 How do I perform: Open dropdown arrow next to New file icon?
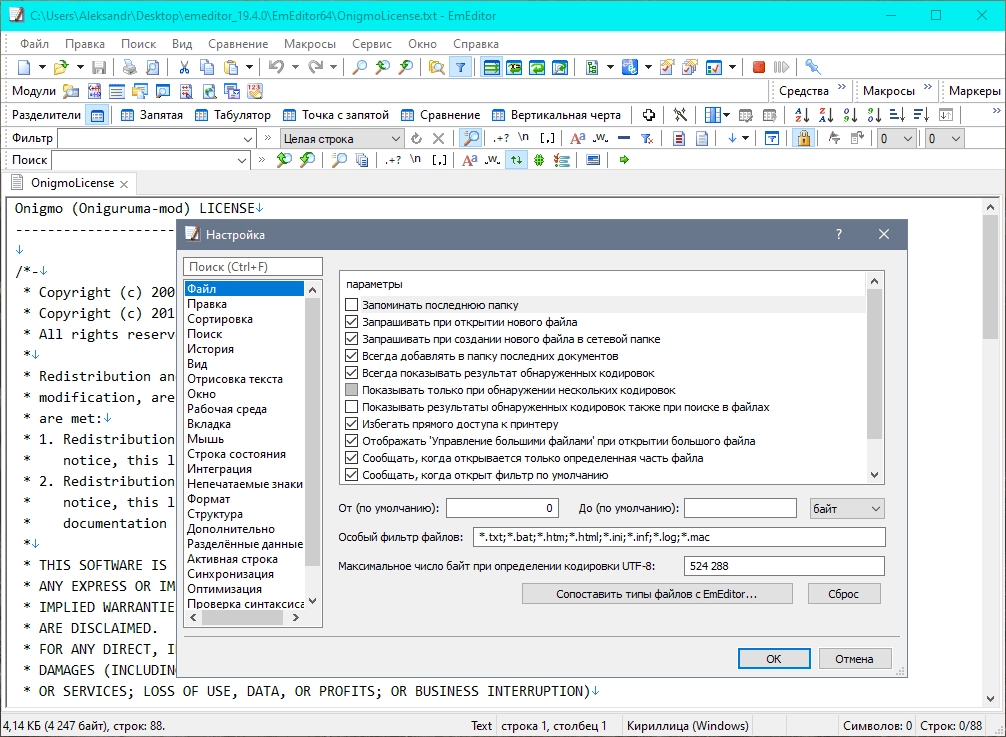42,67
